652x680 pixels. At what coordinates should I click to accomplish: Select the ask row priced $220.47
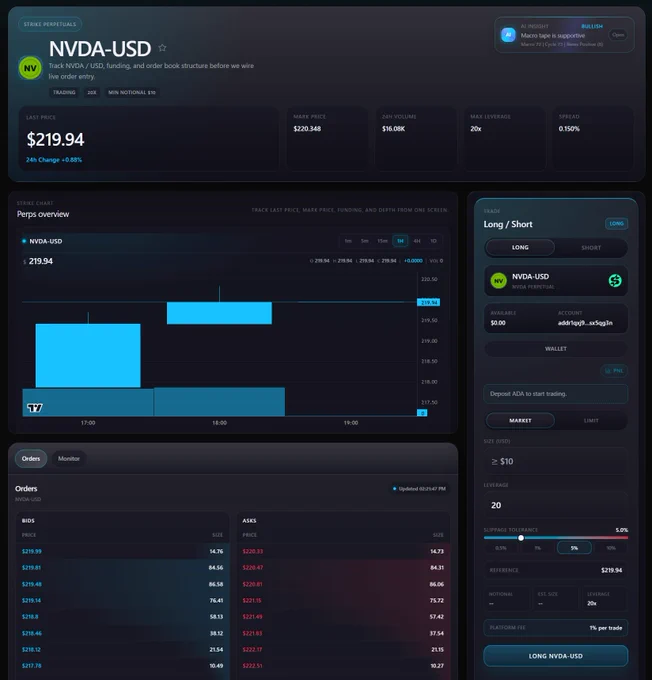coord(343,567)
